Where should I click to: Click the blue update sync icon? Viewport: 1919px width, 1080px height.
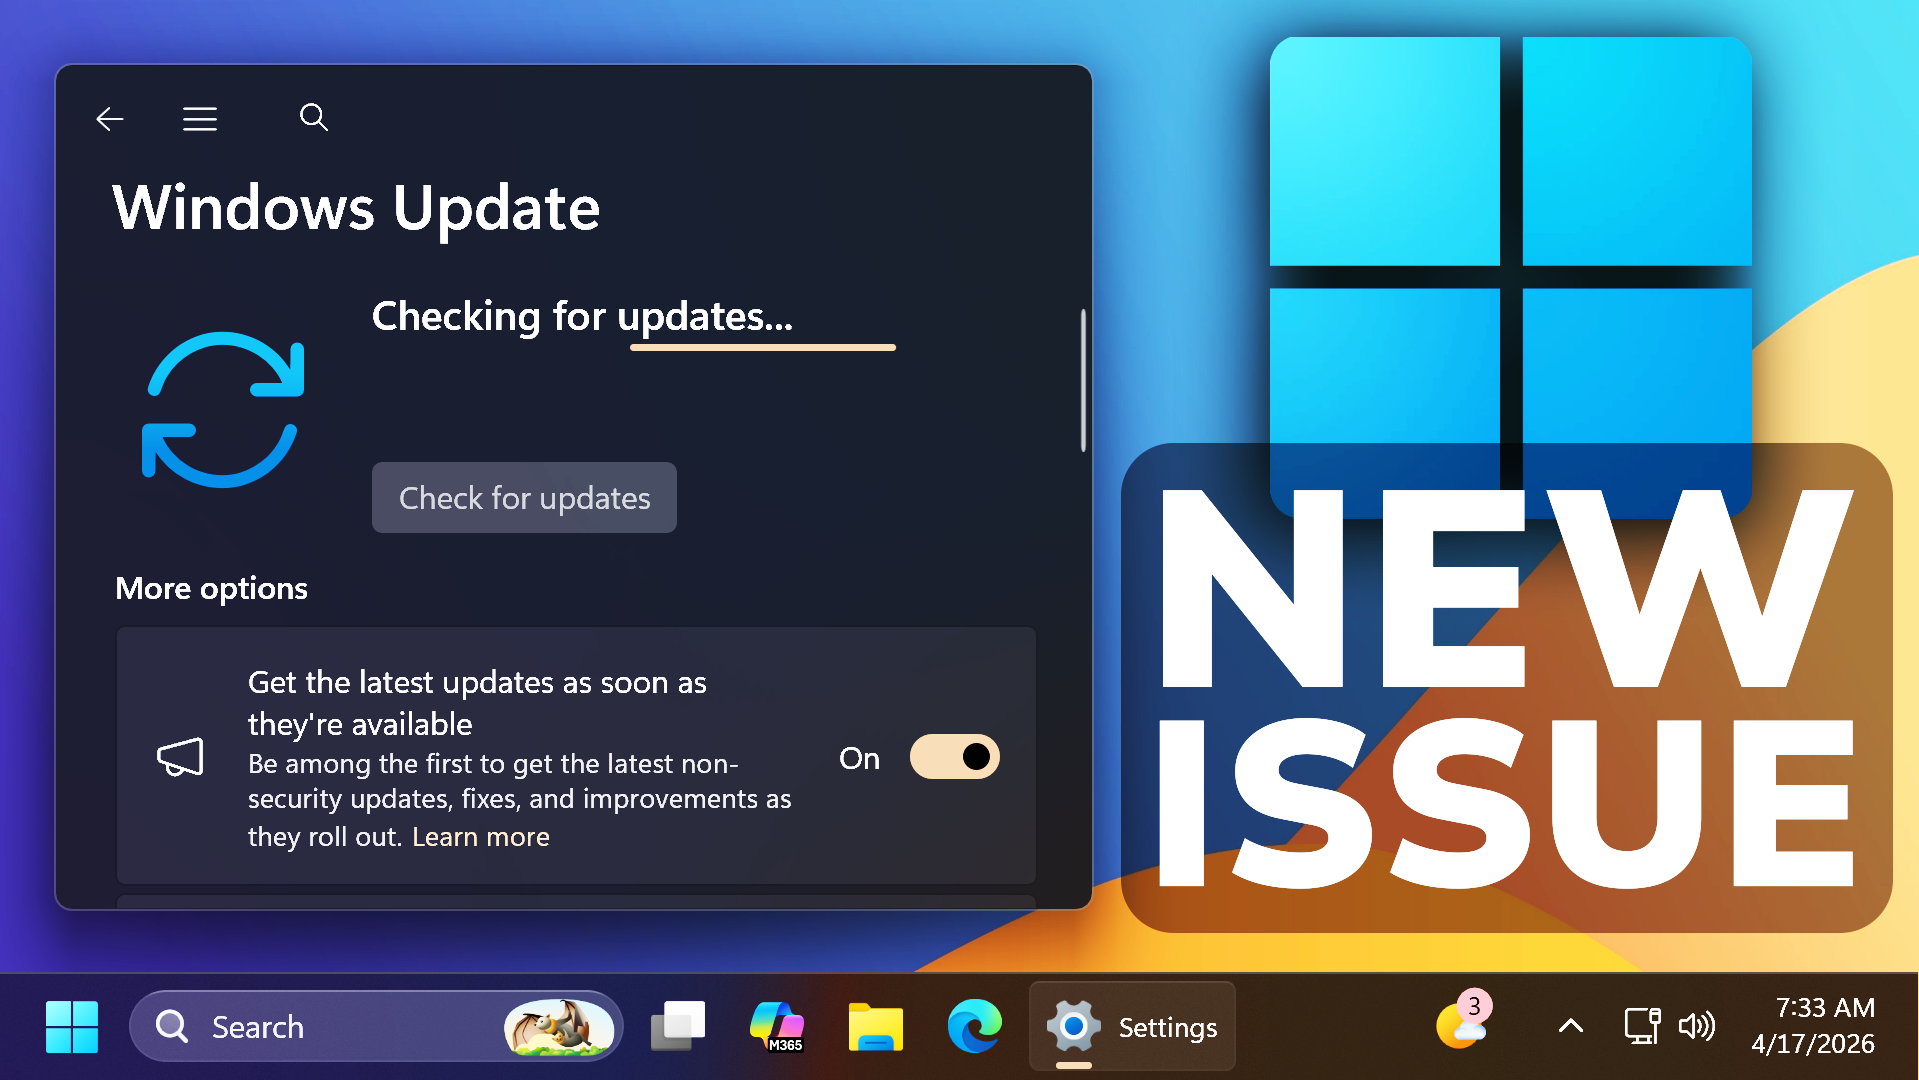pos(224,411)
